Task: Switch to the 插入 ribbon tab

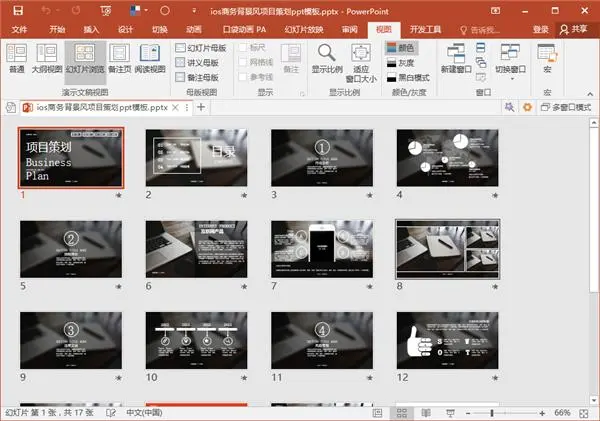Action: [91, 29]
